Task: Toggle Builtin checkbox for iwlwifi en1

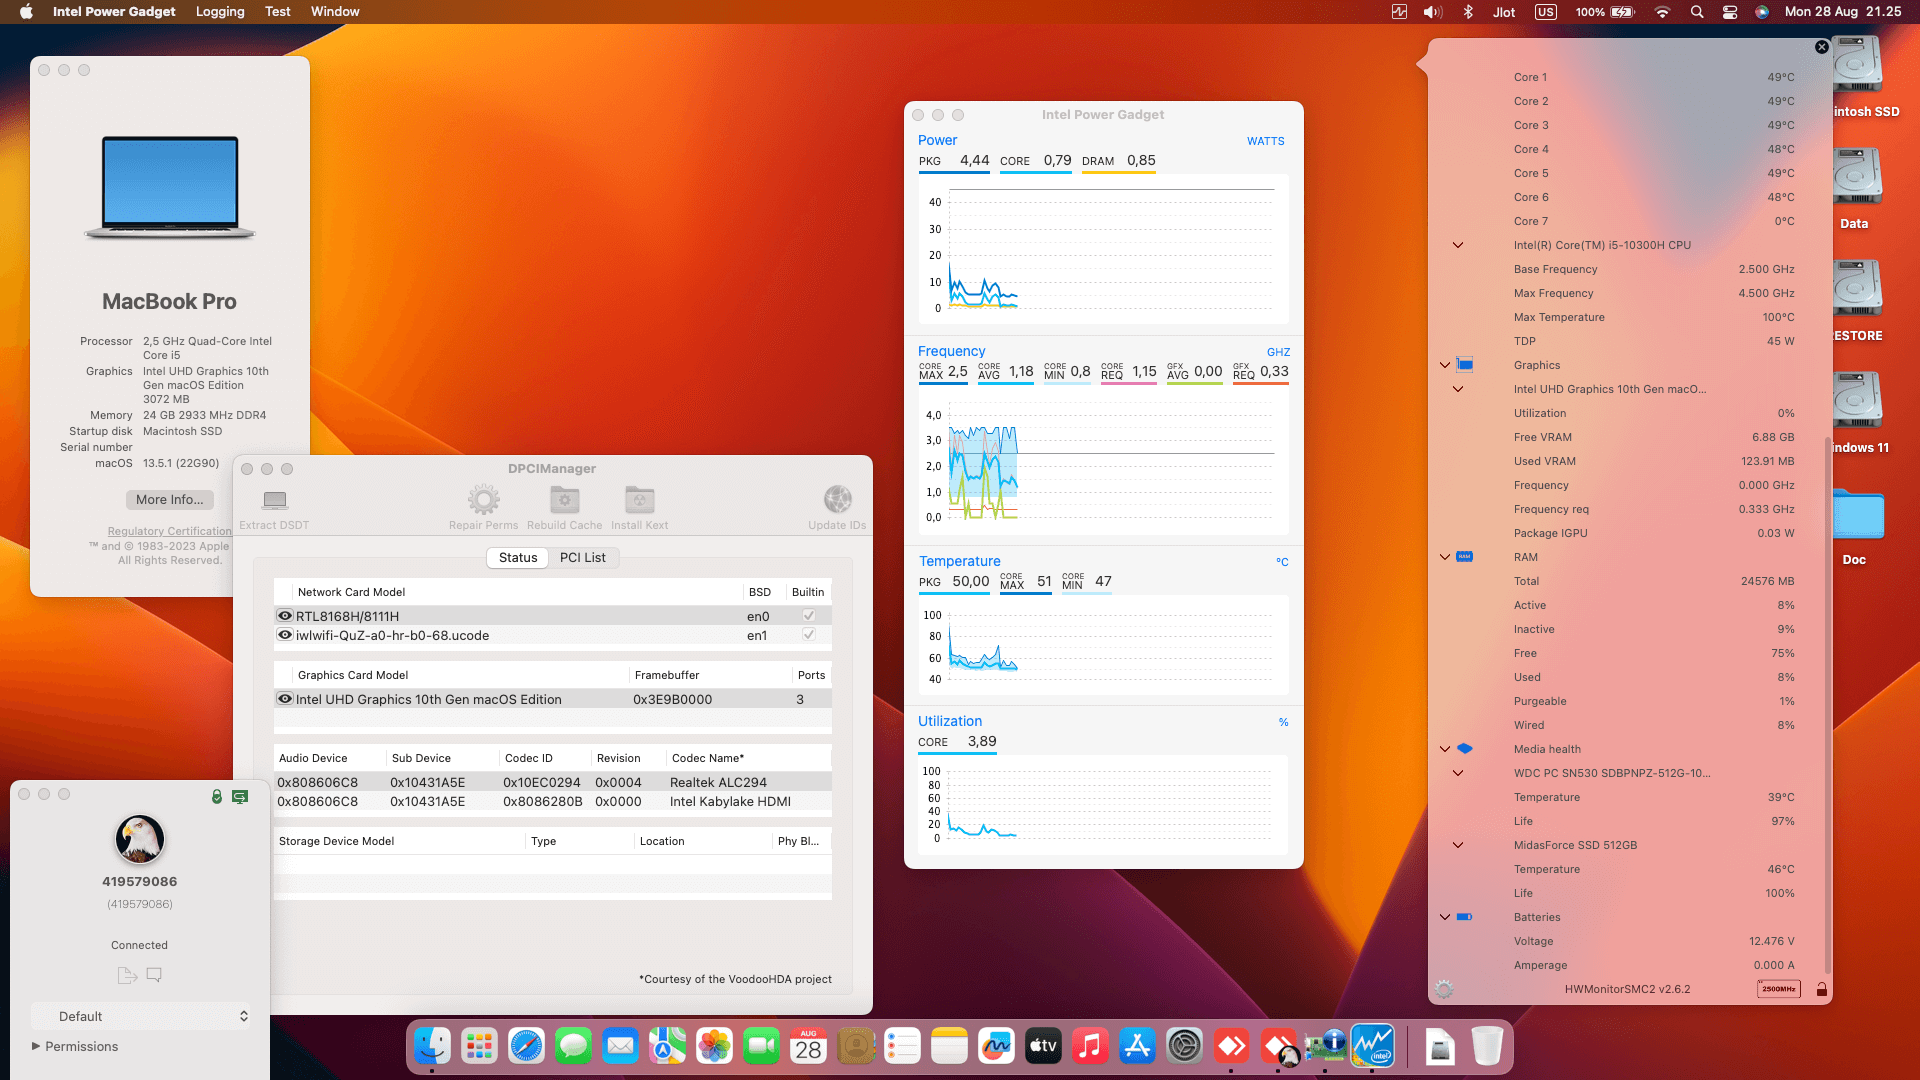Action: [809, 635]
